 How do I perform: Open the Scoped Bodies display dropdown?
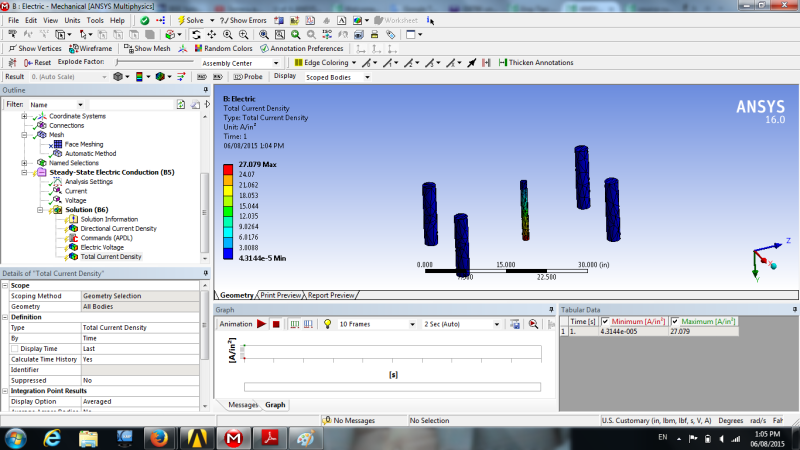pyautogui.click(x=367, y=77)
